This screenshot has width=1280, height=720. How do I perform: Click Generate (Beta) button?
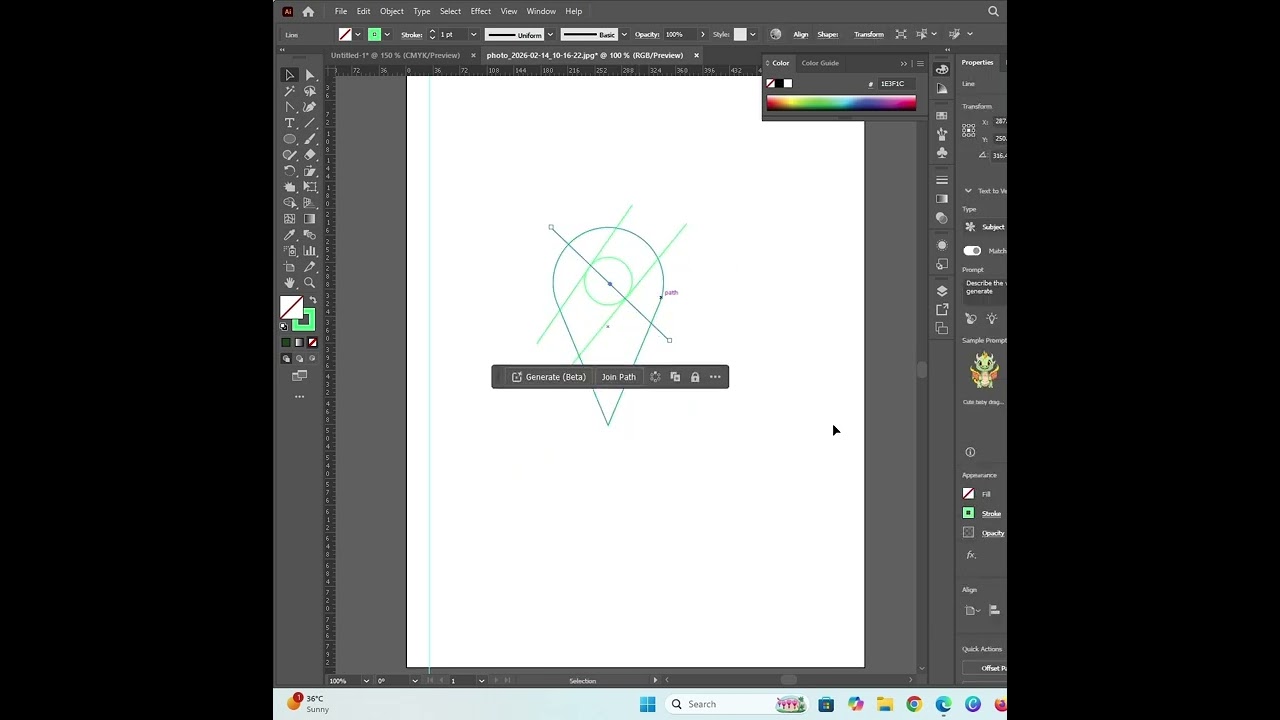pos(548,377)
